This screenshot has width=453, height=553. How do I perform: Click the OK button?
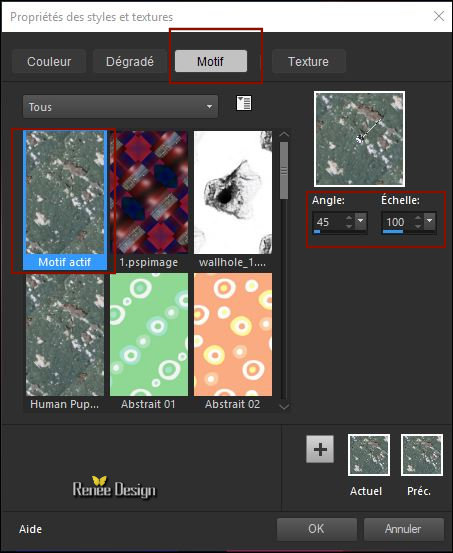316,529
